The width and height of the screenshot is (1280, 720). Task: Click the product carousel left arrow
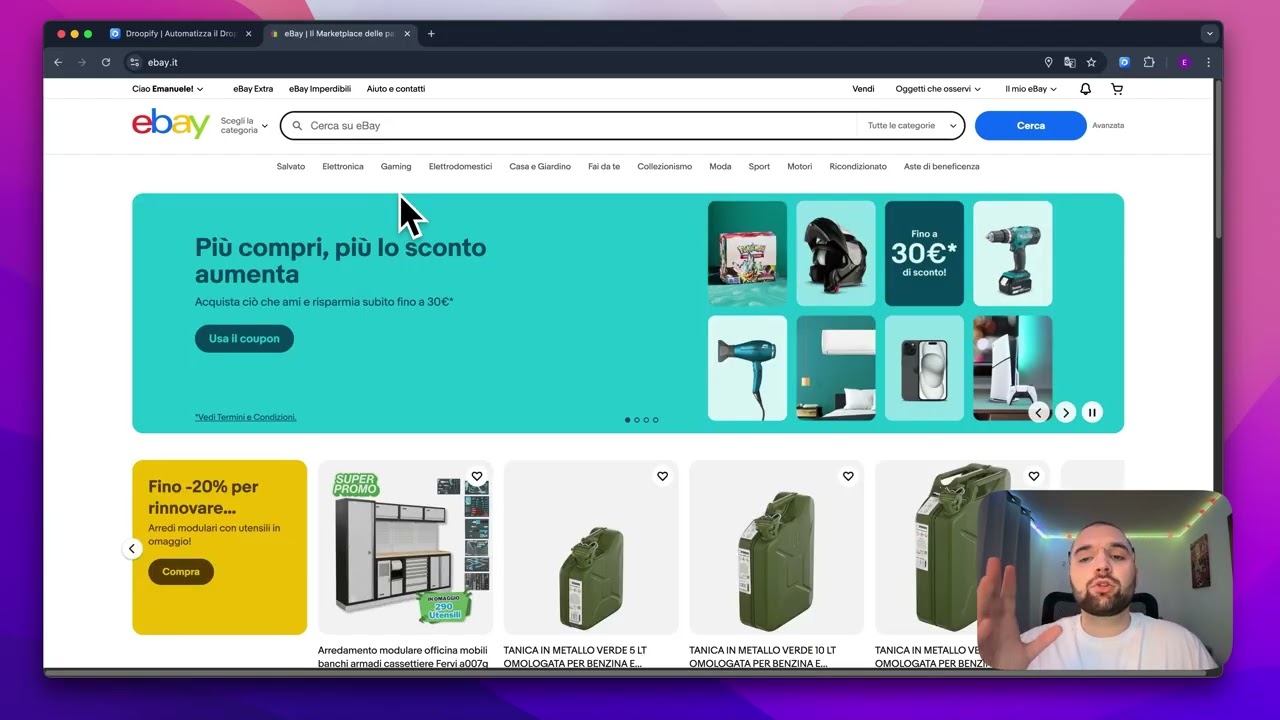point(132,548)
